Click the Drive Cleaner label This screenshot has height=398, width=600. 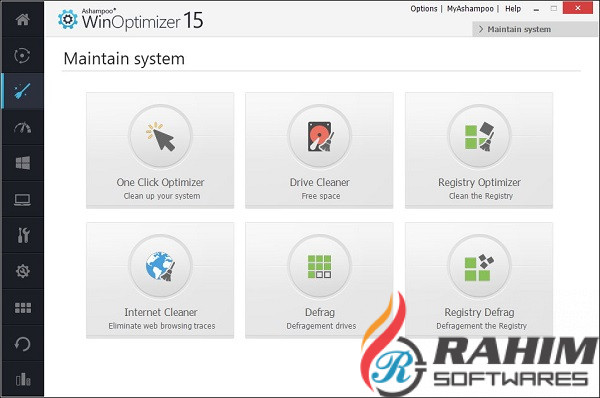coord(320,183)
